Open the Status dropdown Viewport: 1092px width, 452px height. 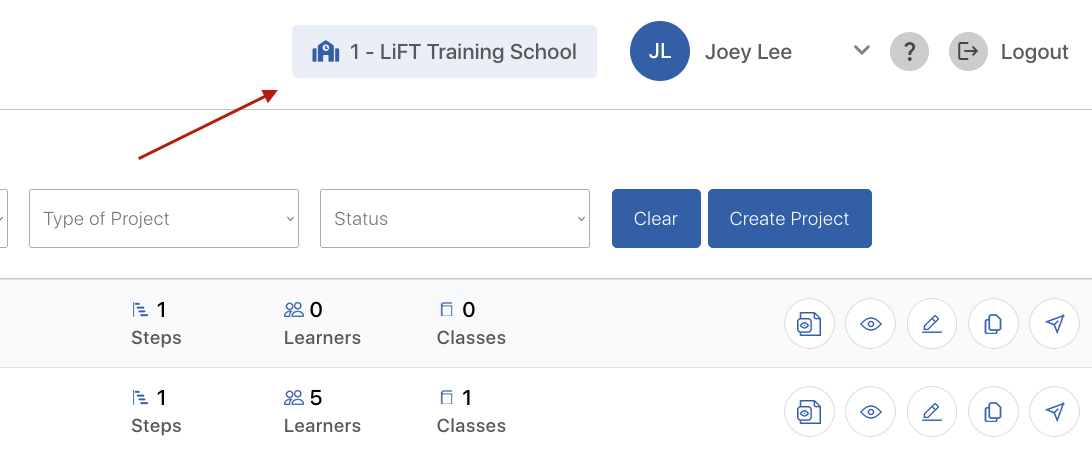pyautogui.click(x=455, y=219)
